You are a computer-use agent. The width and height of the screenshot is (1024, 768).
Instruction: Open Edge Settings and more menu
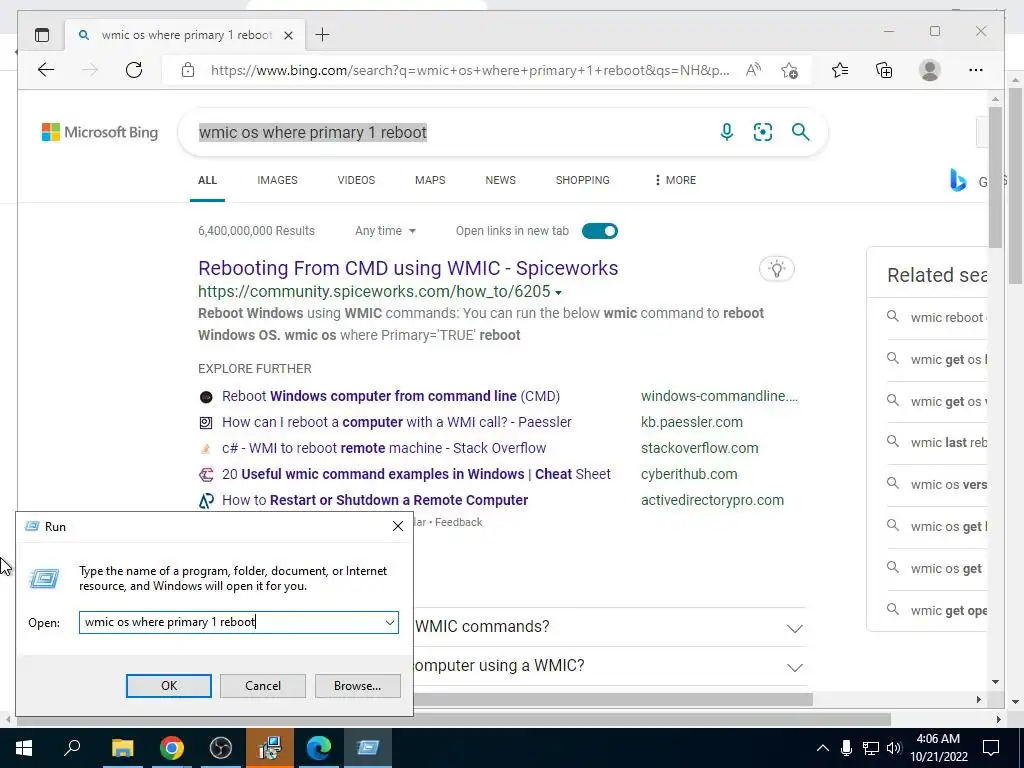tap(976, 70)
